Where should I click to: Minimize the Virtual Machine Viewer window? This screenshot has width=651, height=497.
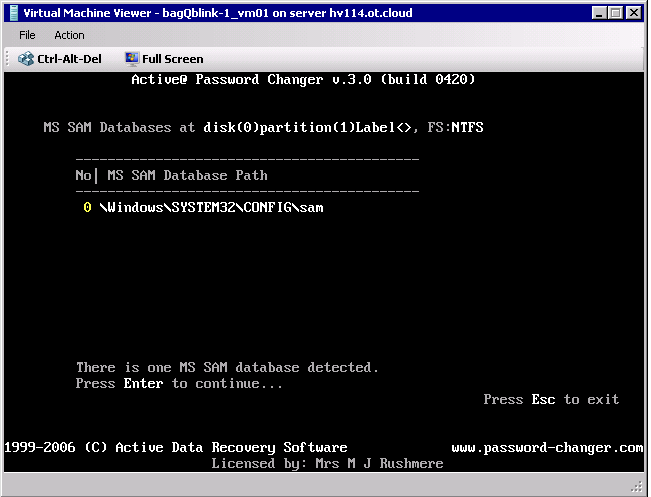599,13
